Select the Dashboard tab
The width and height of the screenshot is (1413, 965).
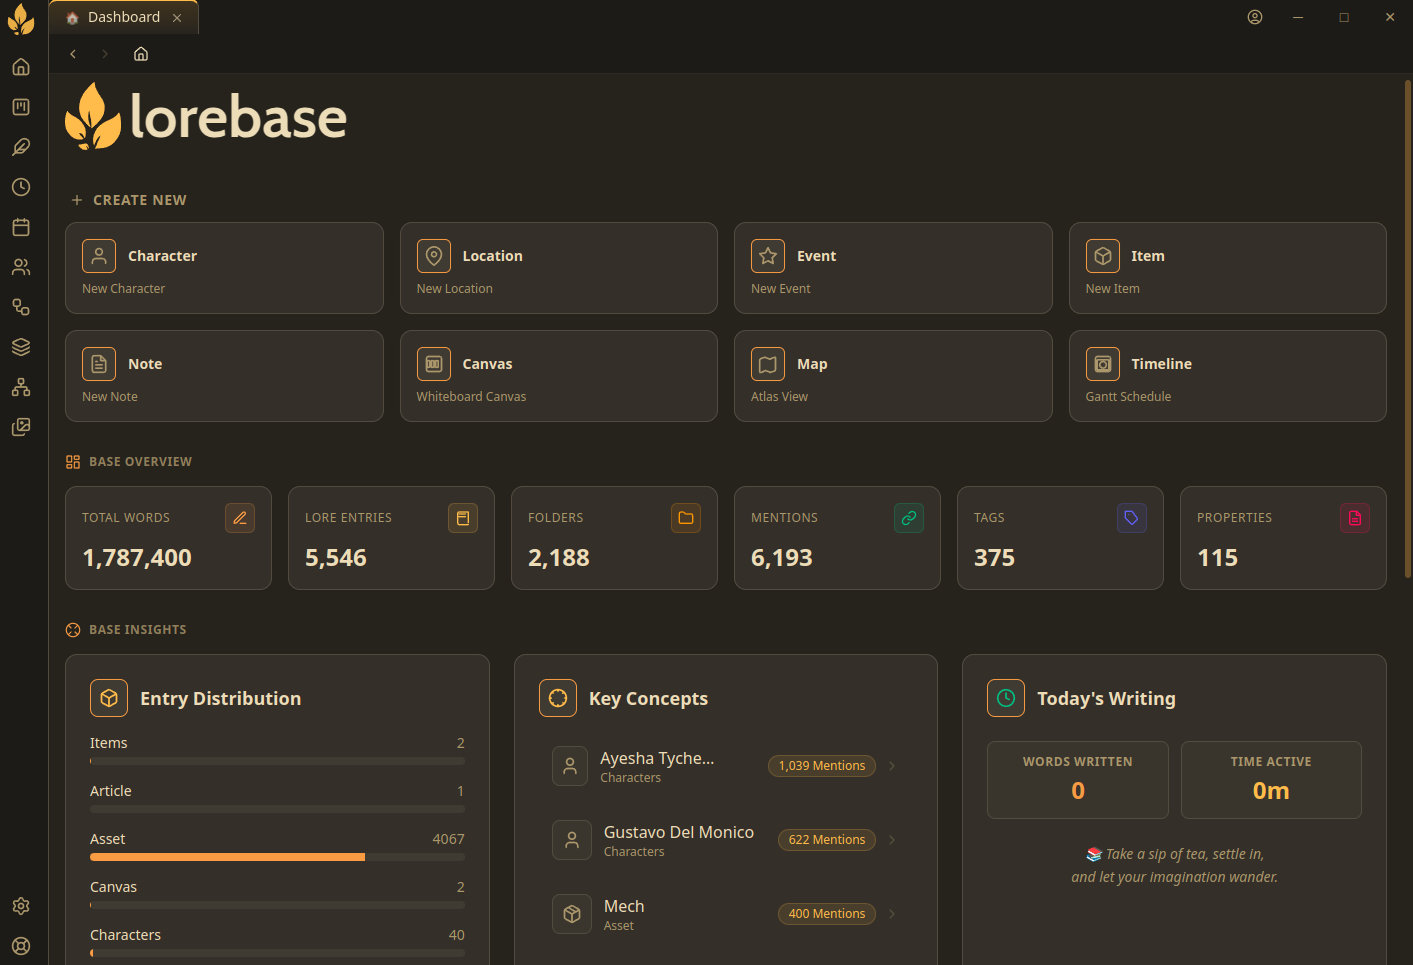[x=123, y=17]
